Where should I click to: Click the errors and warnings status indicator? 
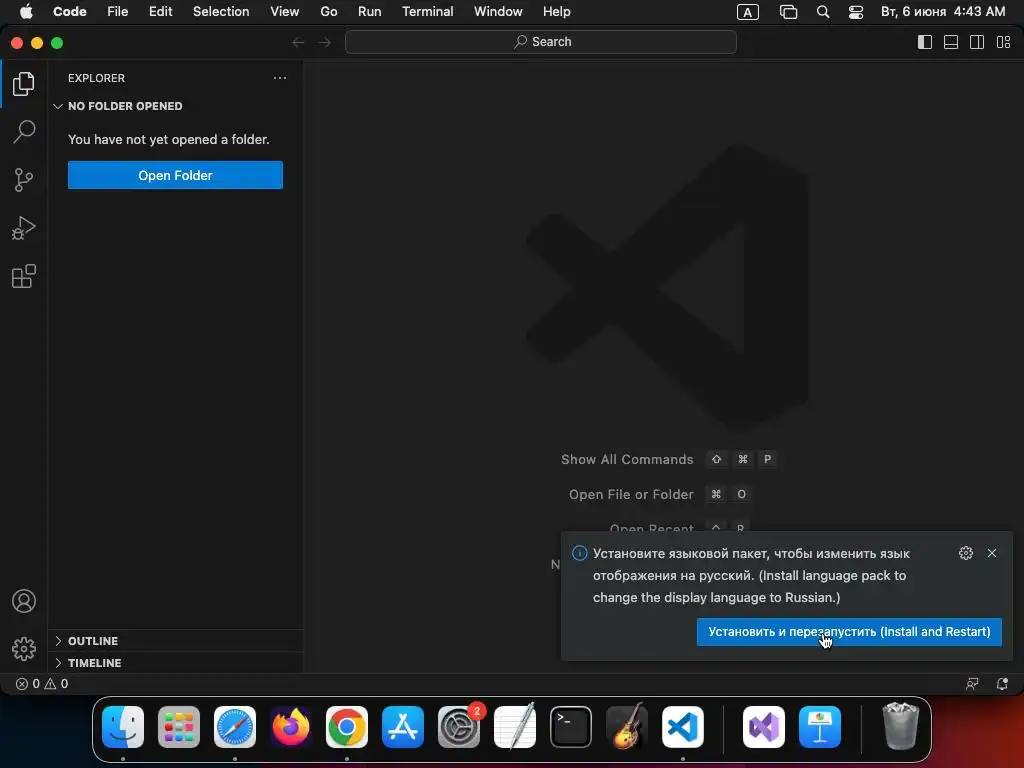(42, 684)
